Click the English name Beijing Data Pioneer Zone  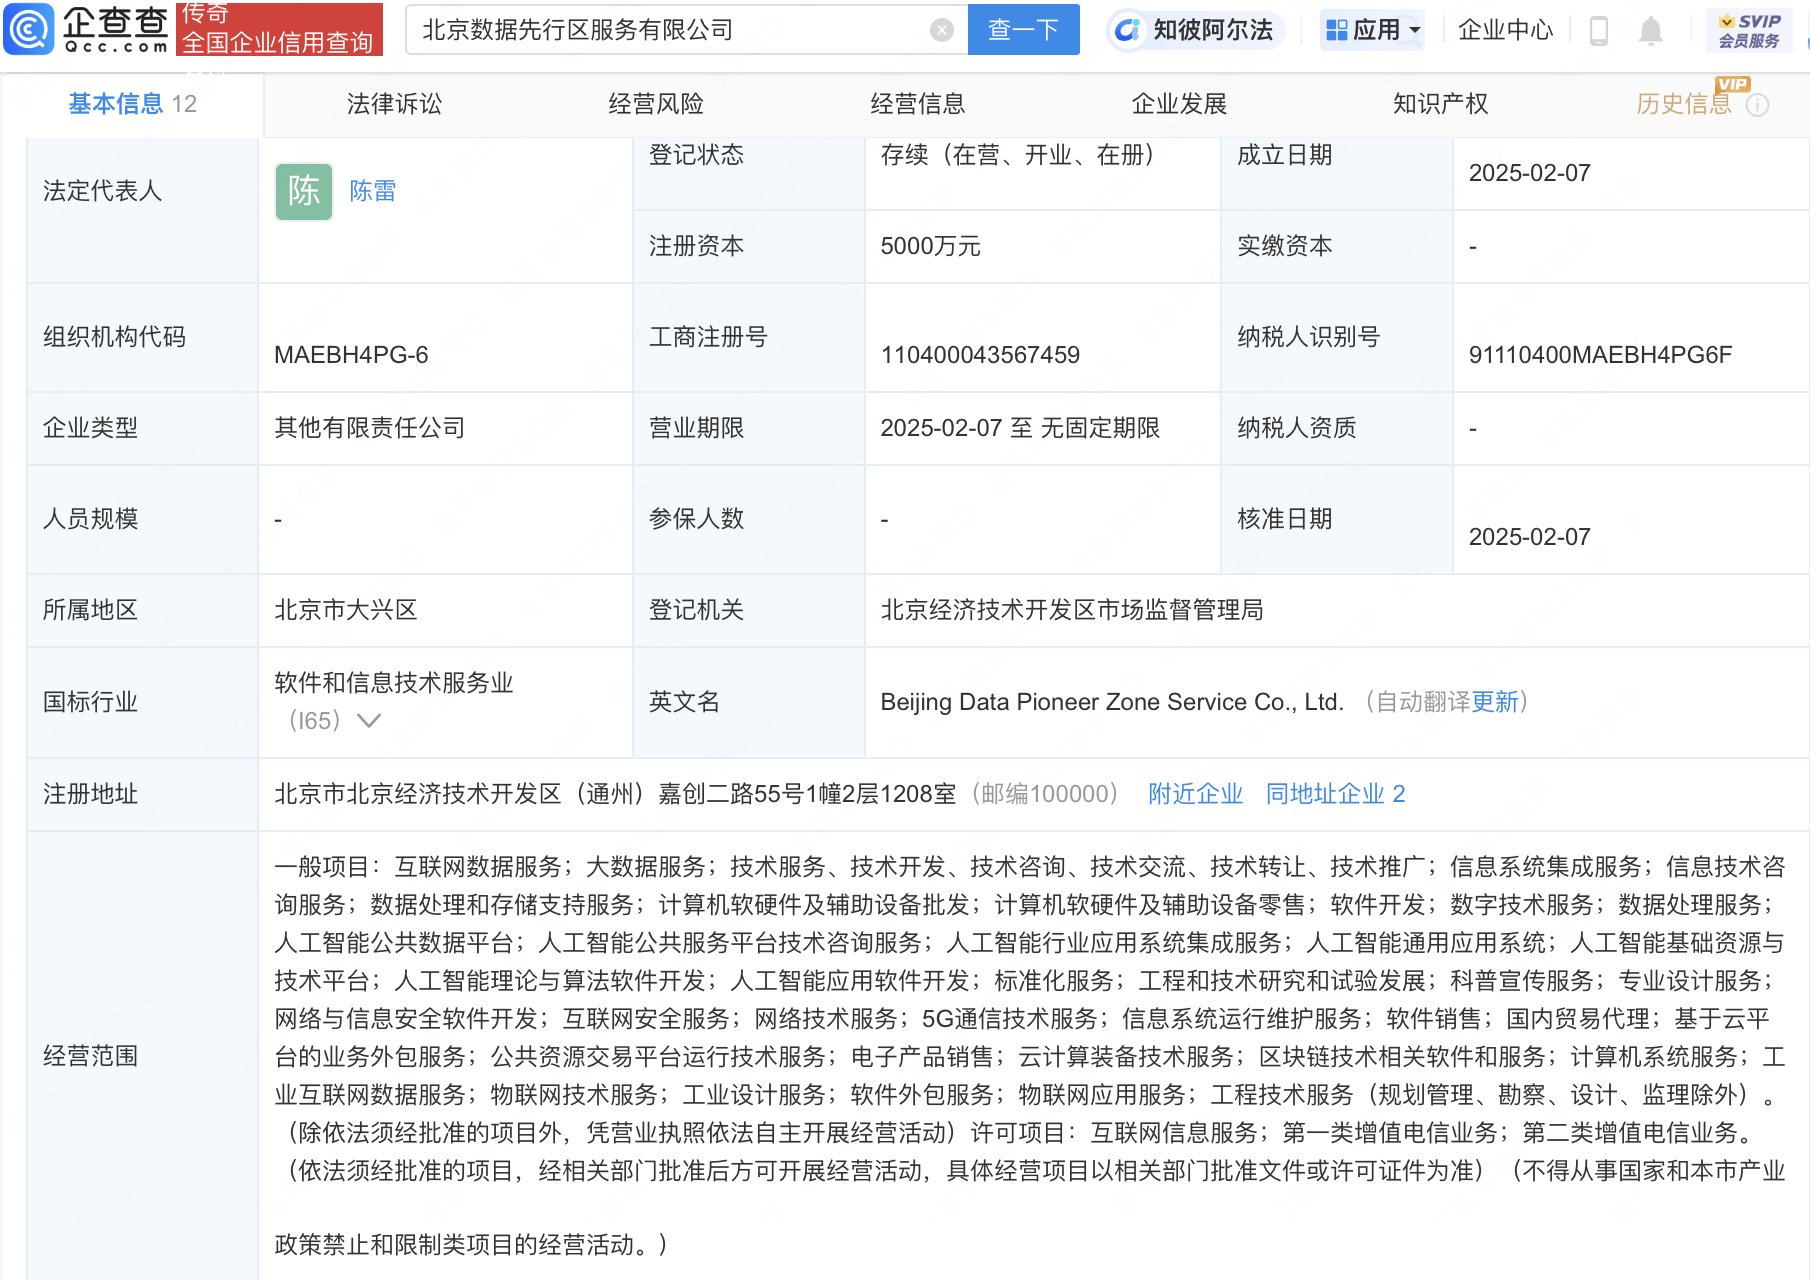click(x=1111, y=702)
